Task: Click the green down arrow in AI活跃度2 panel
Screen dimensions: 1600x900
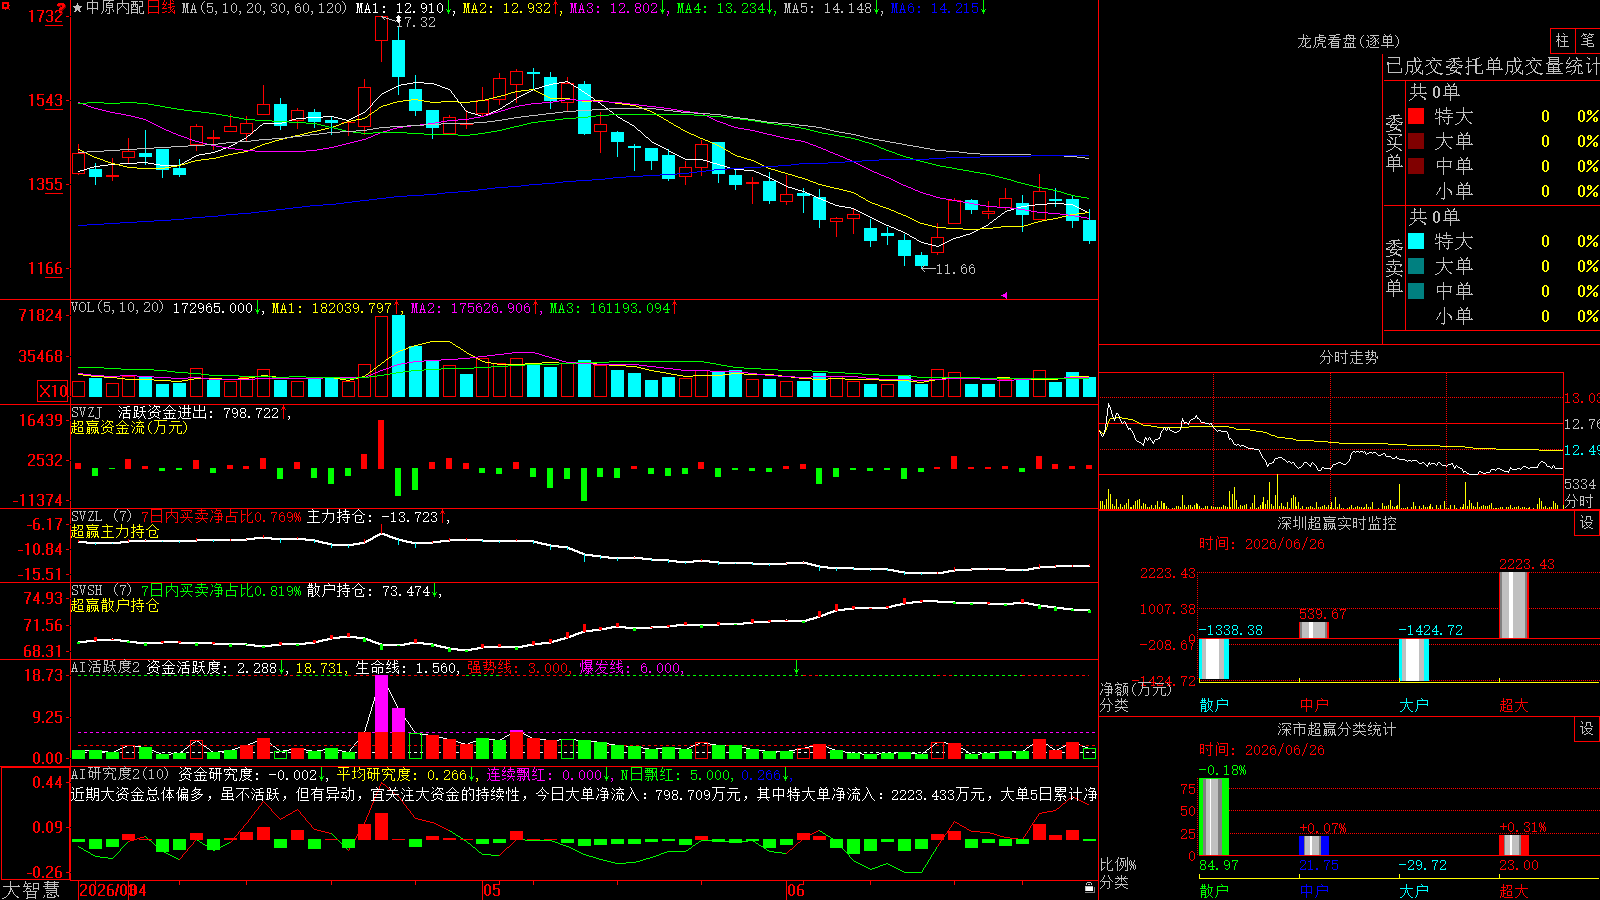Action: (x=797, y=667)
